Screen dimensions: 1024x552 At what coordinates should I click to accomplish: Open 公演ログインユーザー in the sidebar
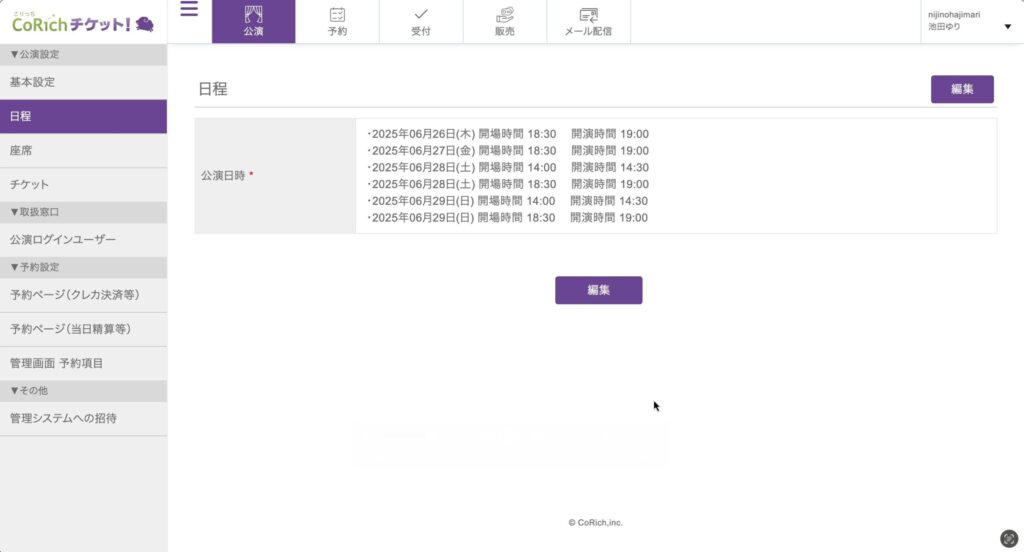[63, 240]
